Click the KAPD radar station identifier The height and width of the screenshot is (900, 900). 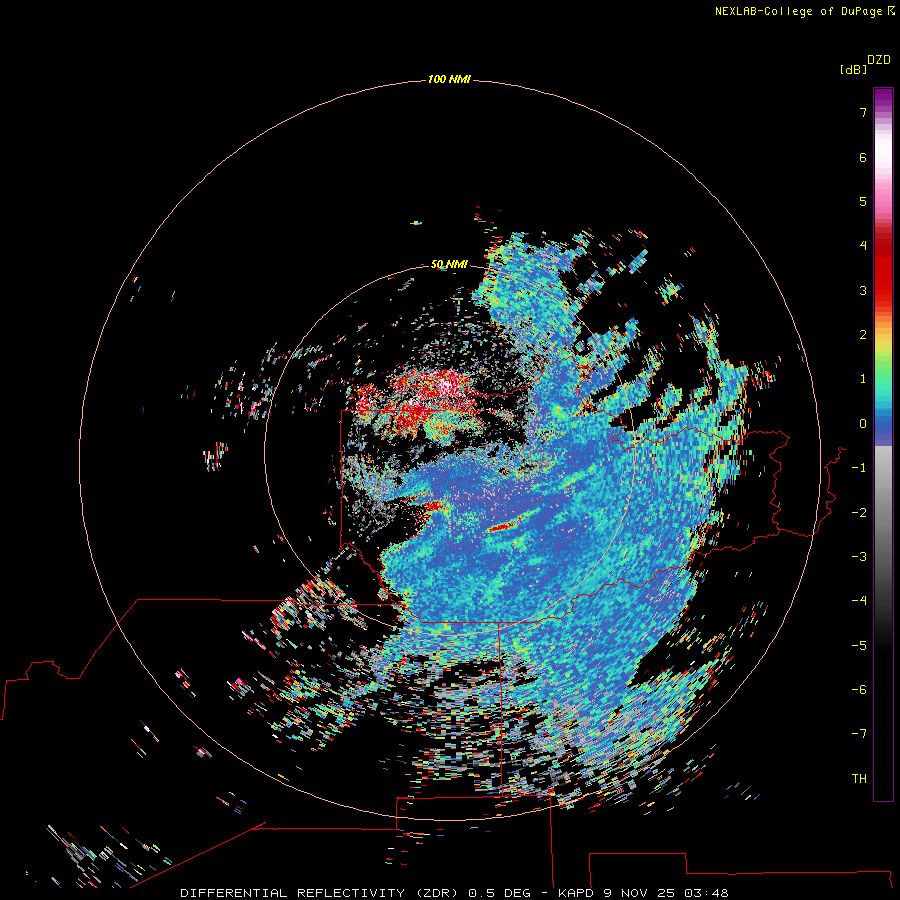(x=577, y=893)
